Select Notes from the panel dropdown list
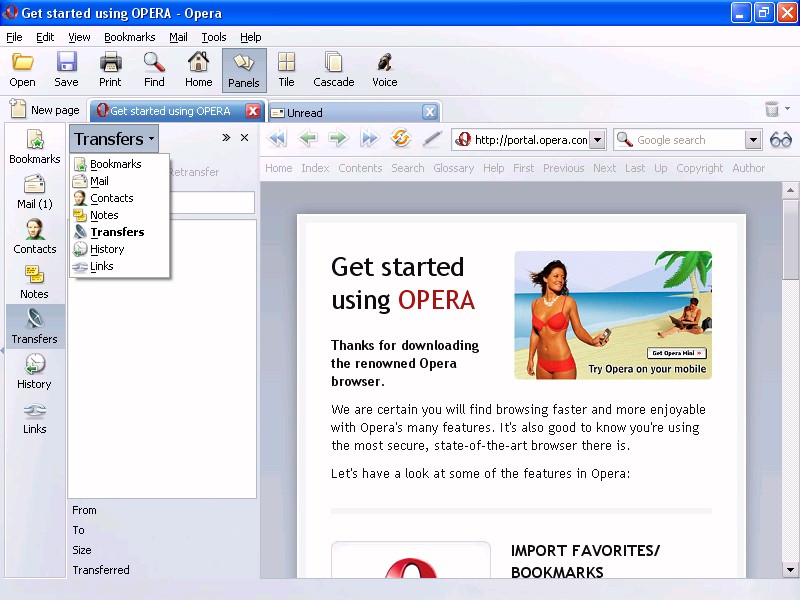This screenshot has height=600, width=800. click(104, 215)
